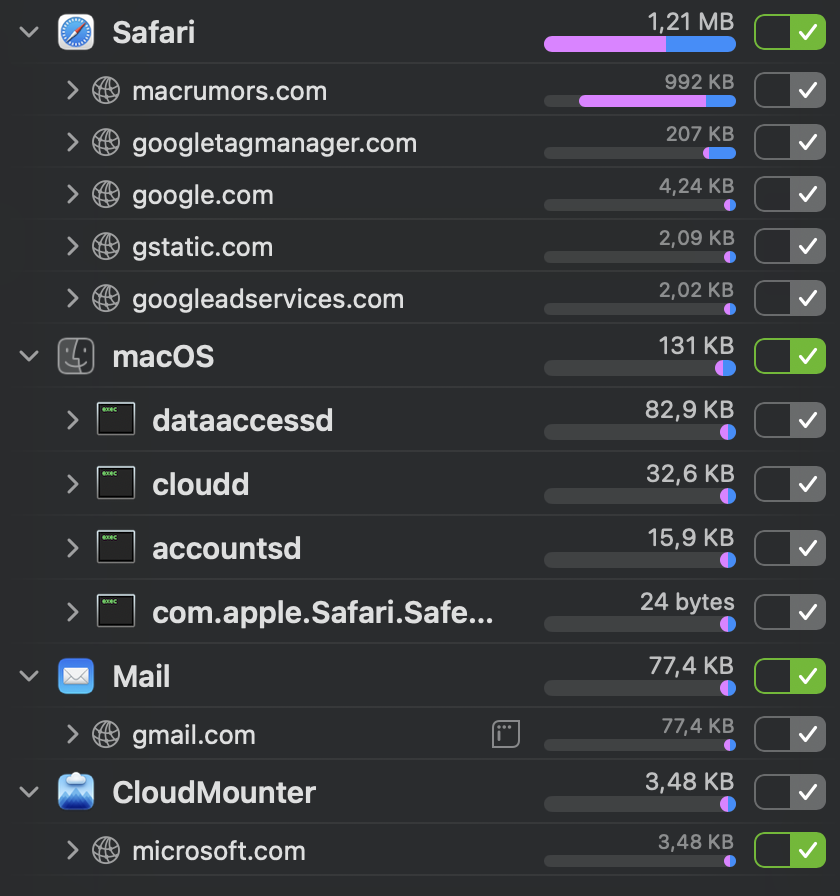
Task: Click the accountsd exec terminal icon
Action: click(116, 547)
